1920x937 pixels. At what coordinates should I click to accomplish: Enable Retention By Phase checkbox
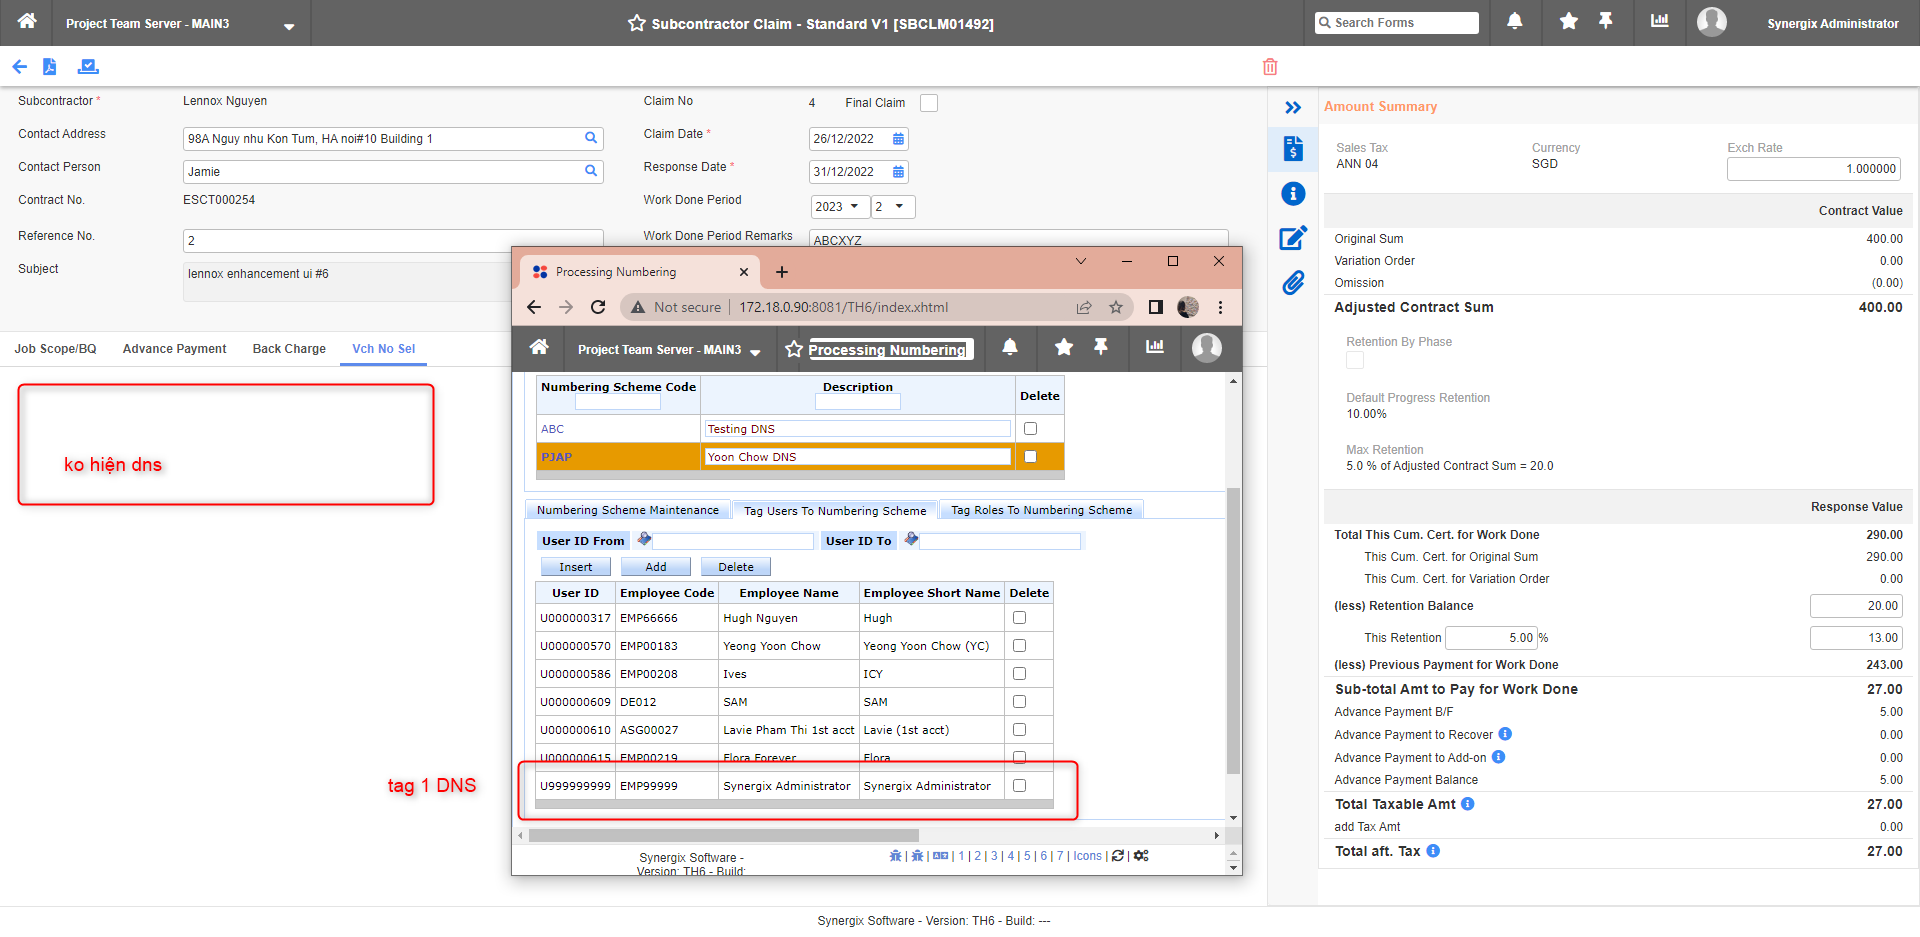(x=1355, y=360)
